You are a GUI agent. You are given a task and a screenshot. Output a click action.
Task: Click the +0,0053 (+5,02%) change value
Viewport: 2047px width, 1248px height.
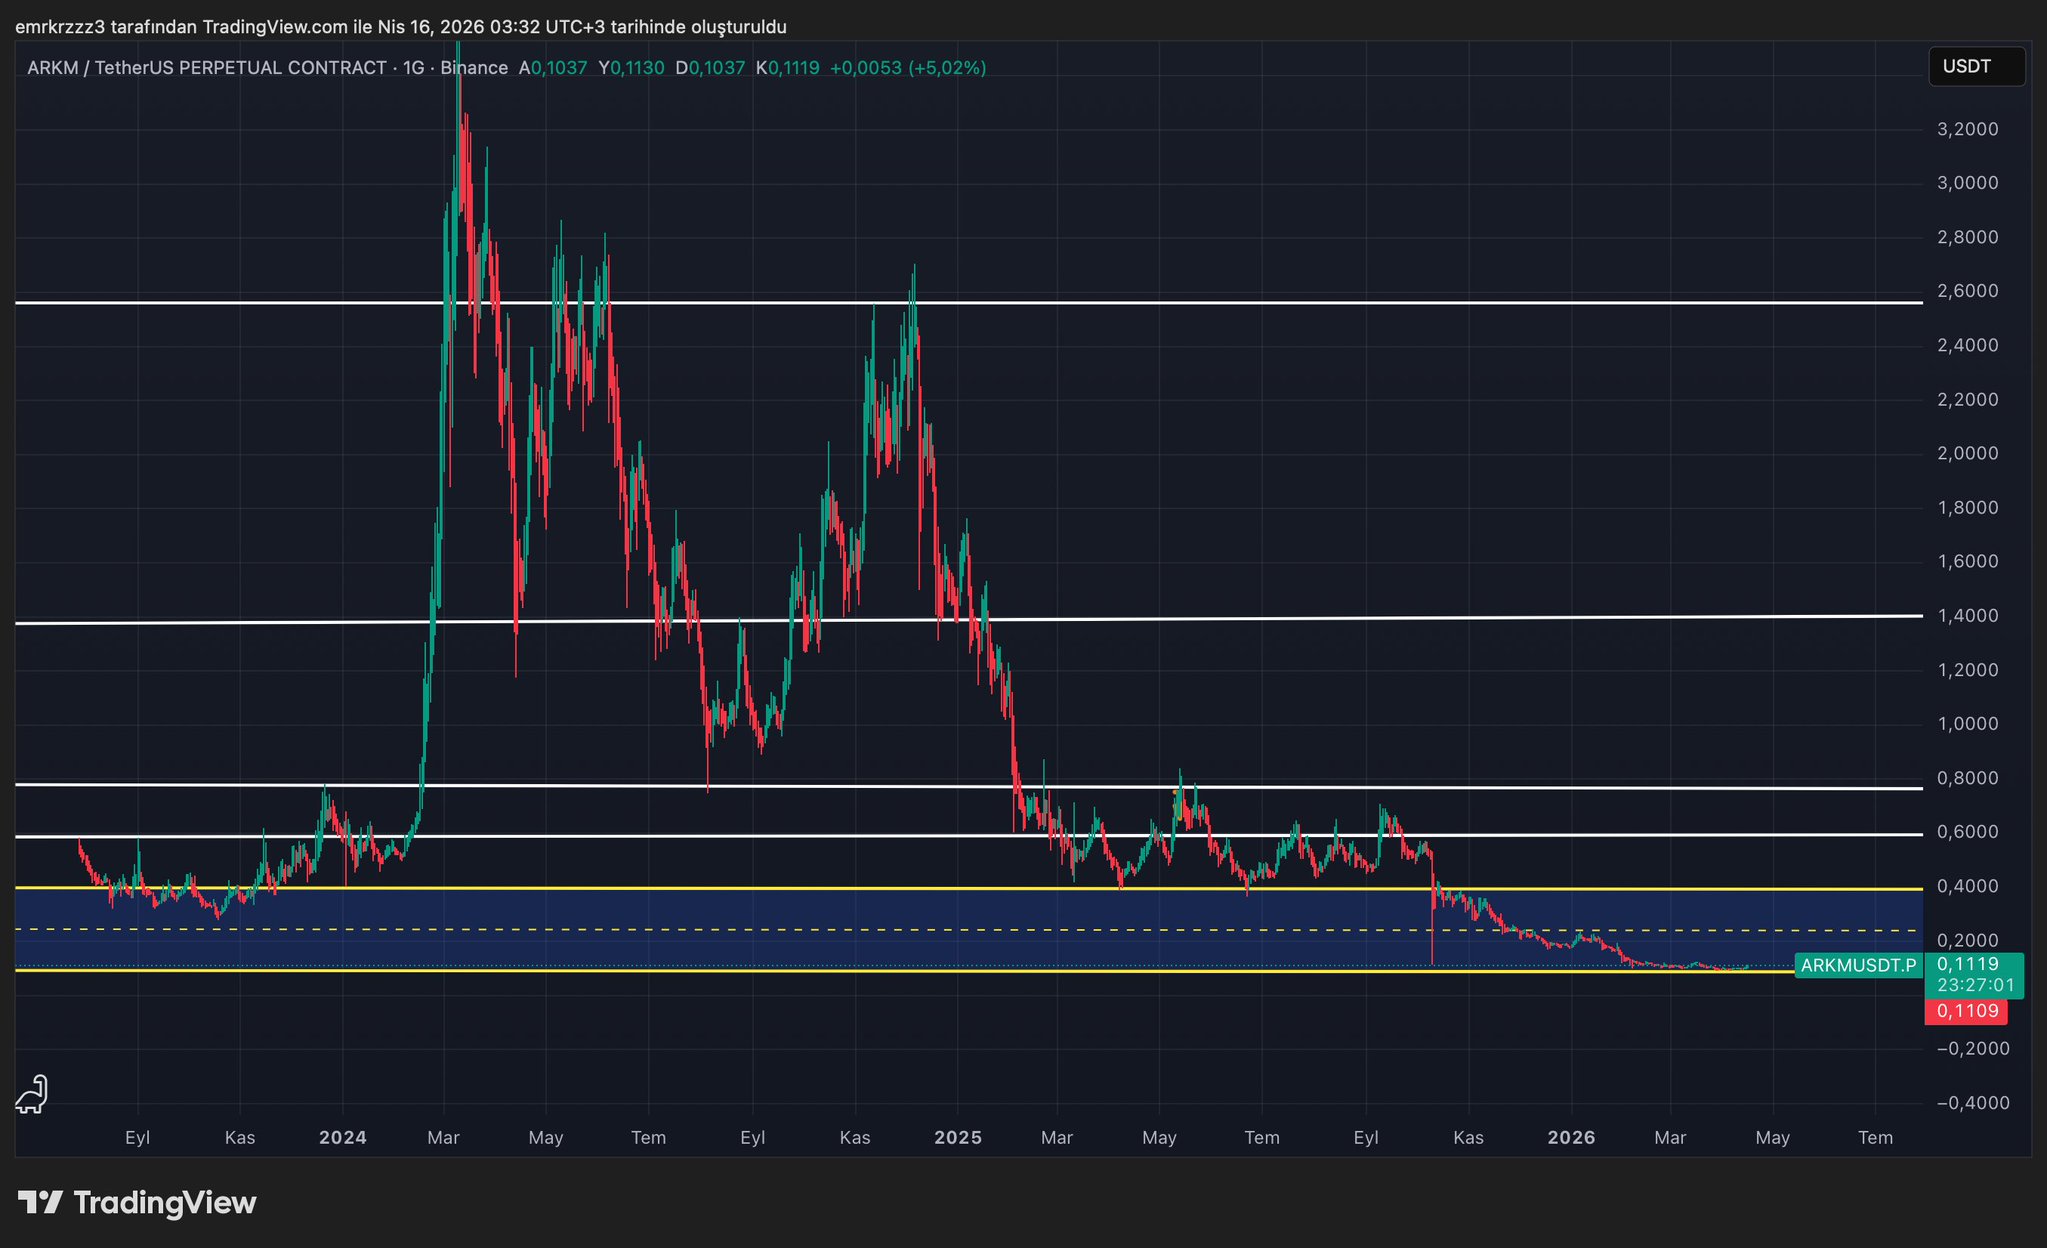click(x=908, y=68)
